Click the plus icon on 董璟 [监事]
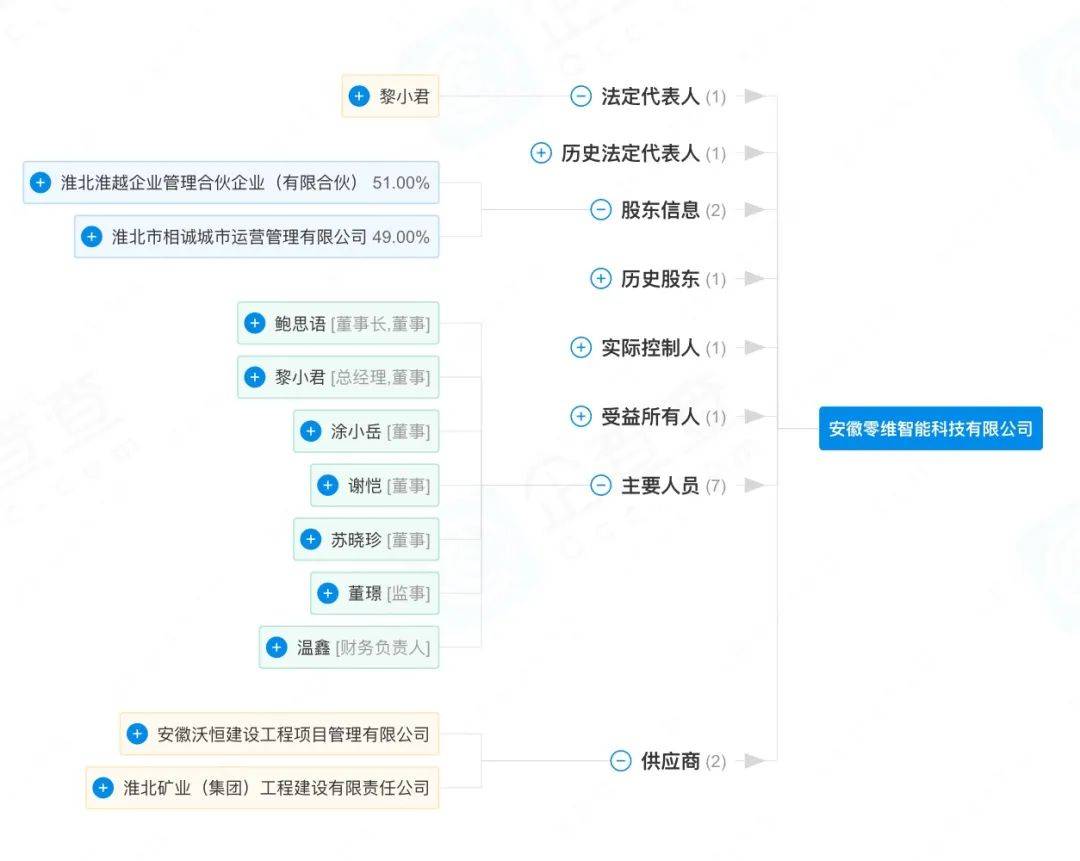 (327, 593)
